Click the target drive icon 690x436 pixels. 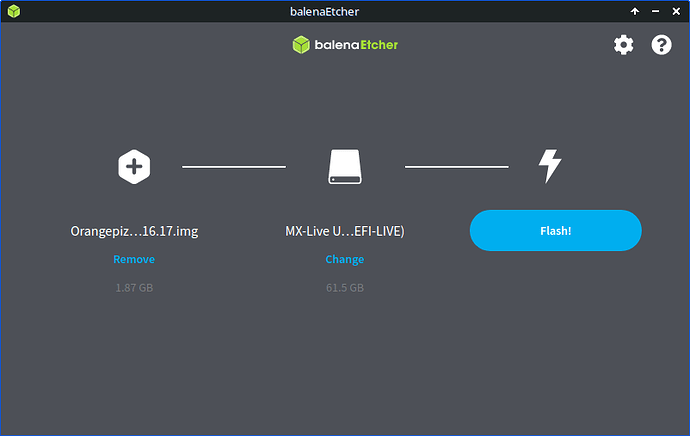click(345, 166)
